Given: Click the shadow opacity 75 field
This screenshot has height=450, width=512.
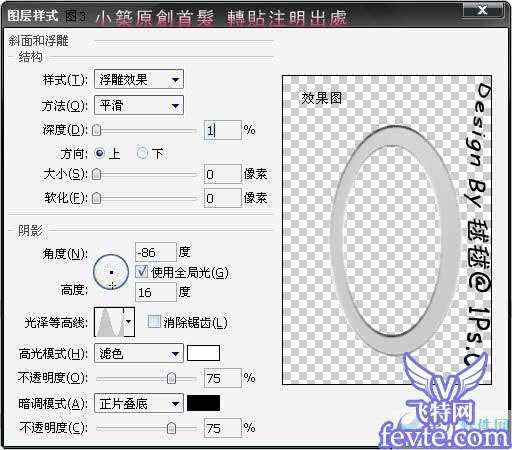Looking at the screenshot, I should [x=222, y=428].
